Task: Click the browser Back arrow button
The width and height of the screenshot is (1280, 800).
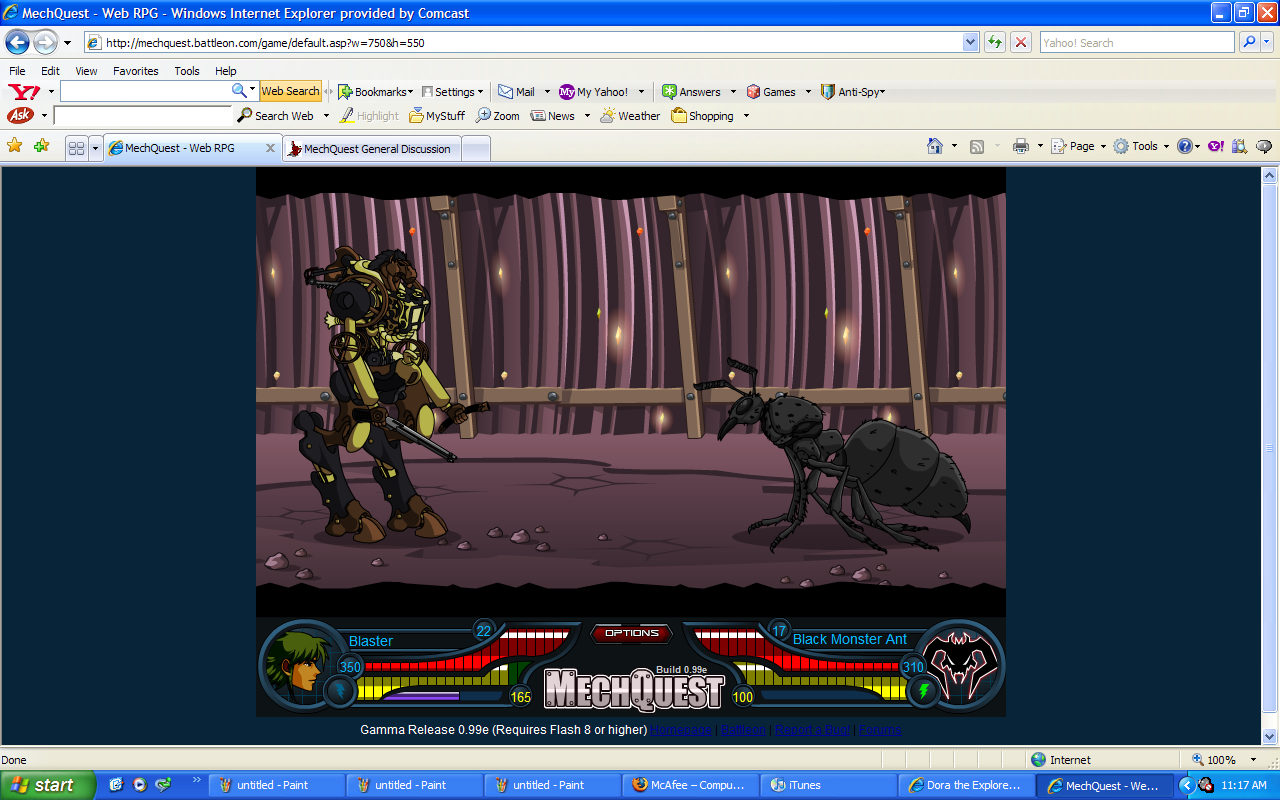Action: pos(17,43)
